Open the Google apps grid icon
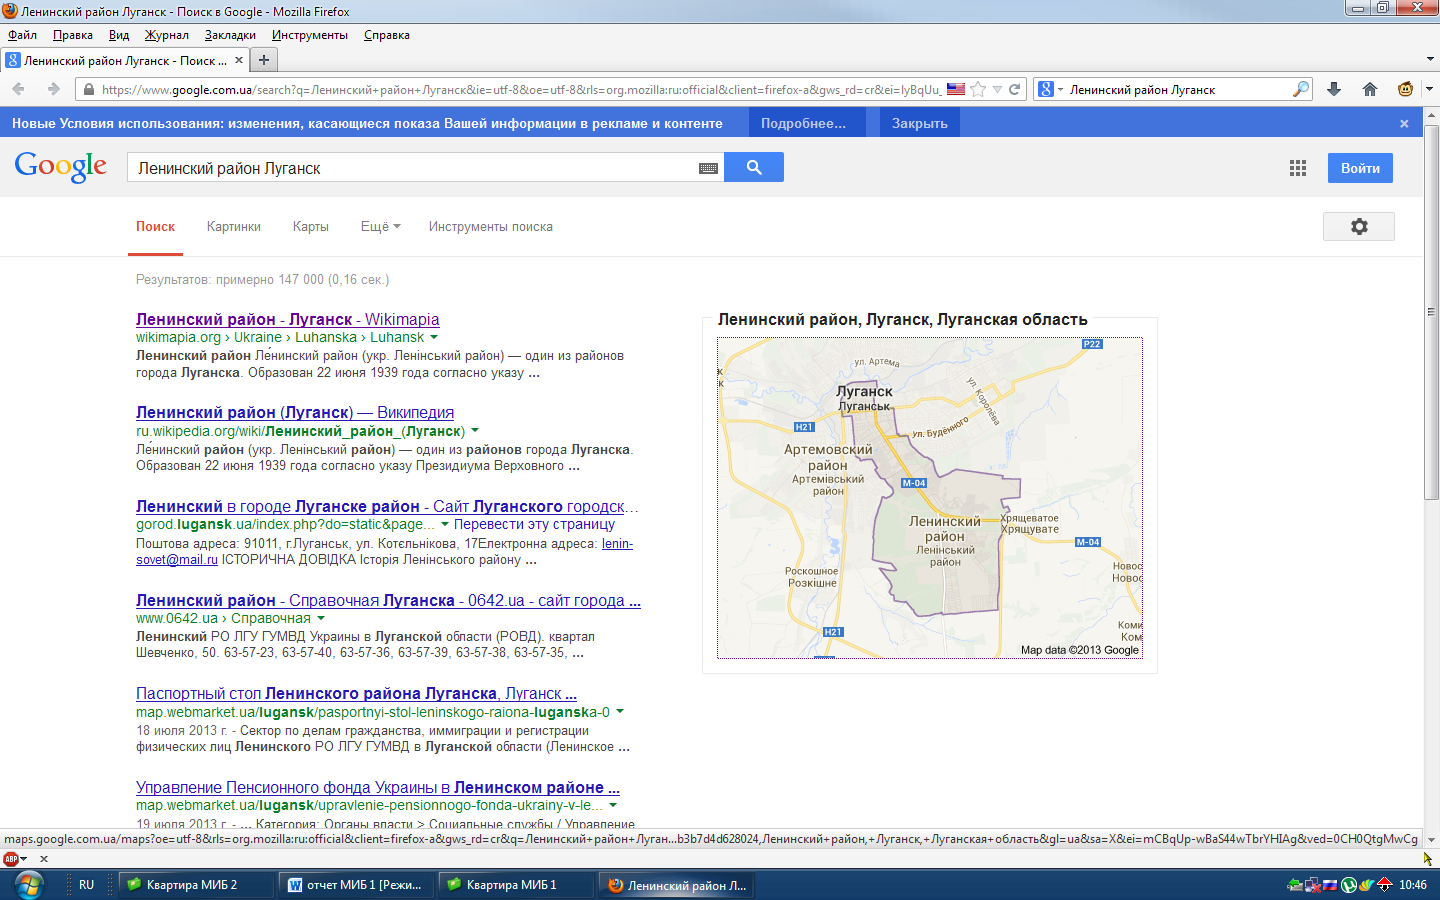Viewport: 1440px width, 900px height. coord(1298,168)
